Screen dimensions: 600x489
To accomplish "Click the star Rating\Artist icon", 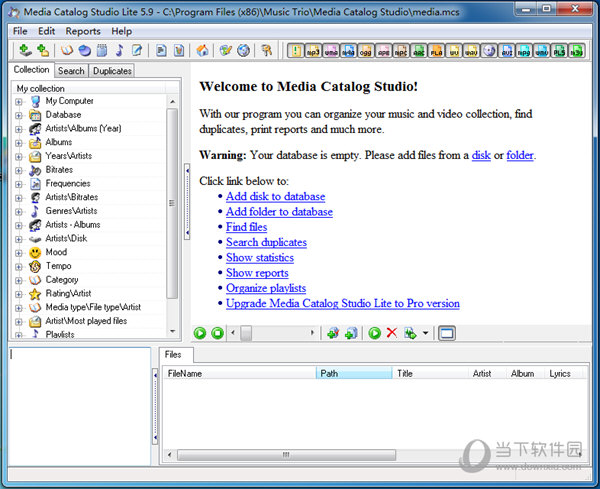I will [x=35, y=294].
